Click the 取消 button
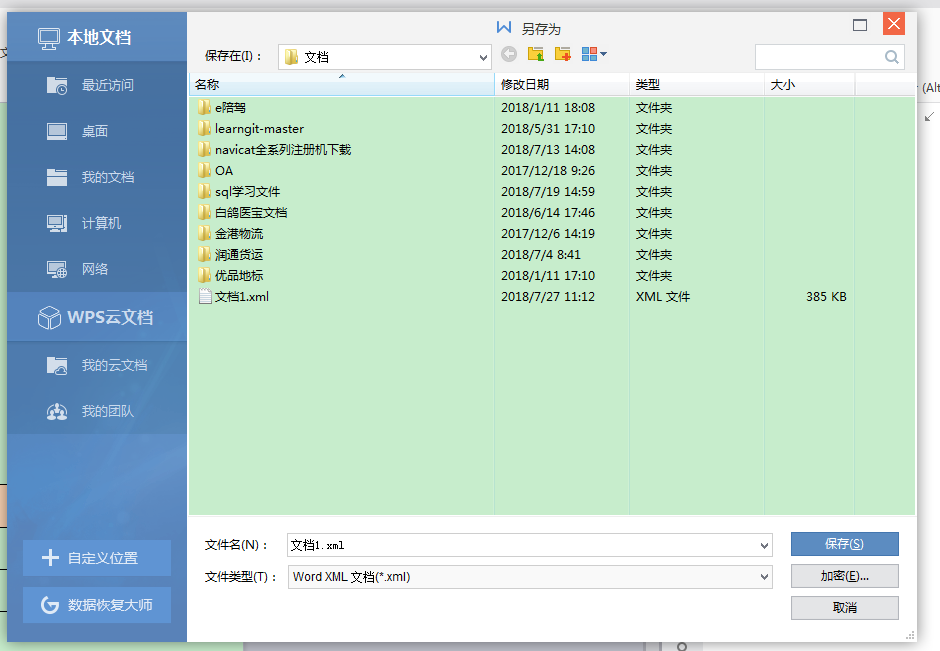Screen dimensions: 940x651 (x=845, y=608)
